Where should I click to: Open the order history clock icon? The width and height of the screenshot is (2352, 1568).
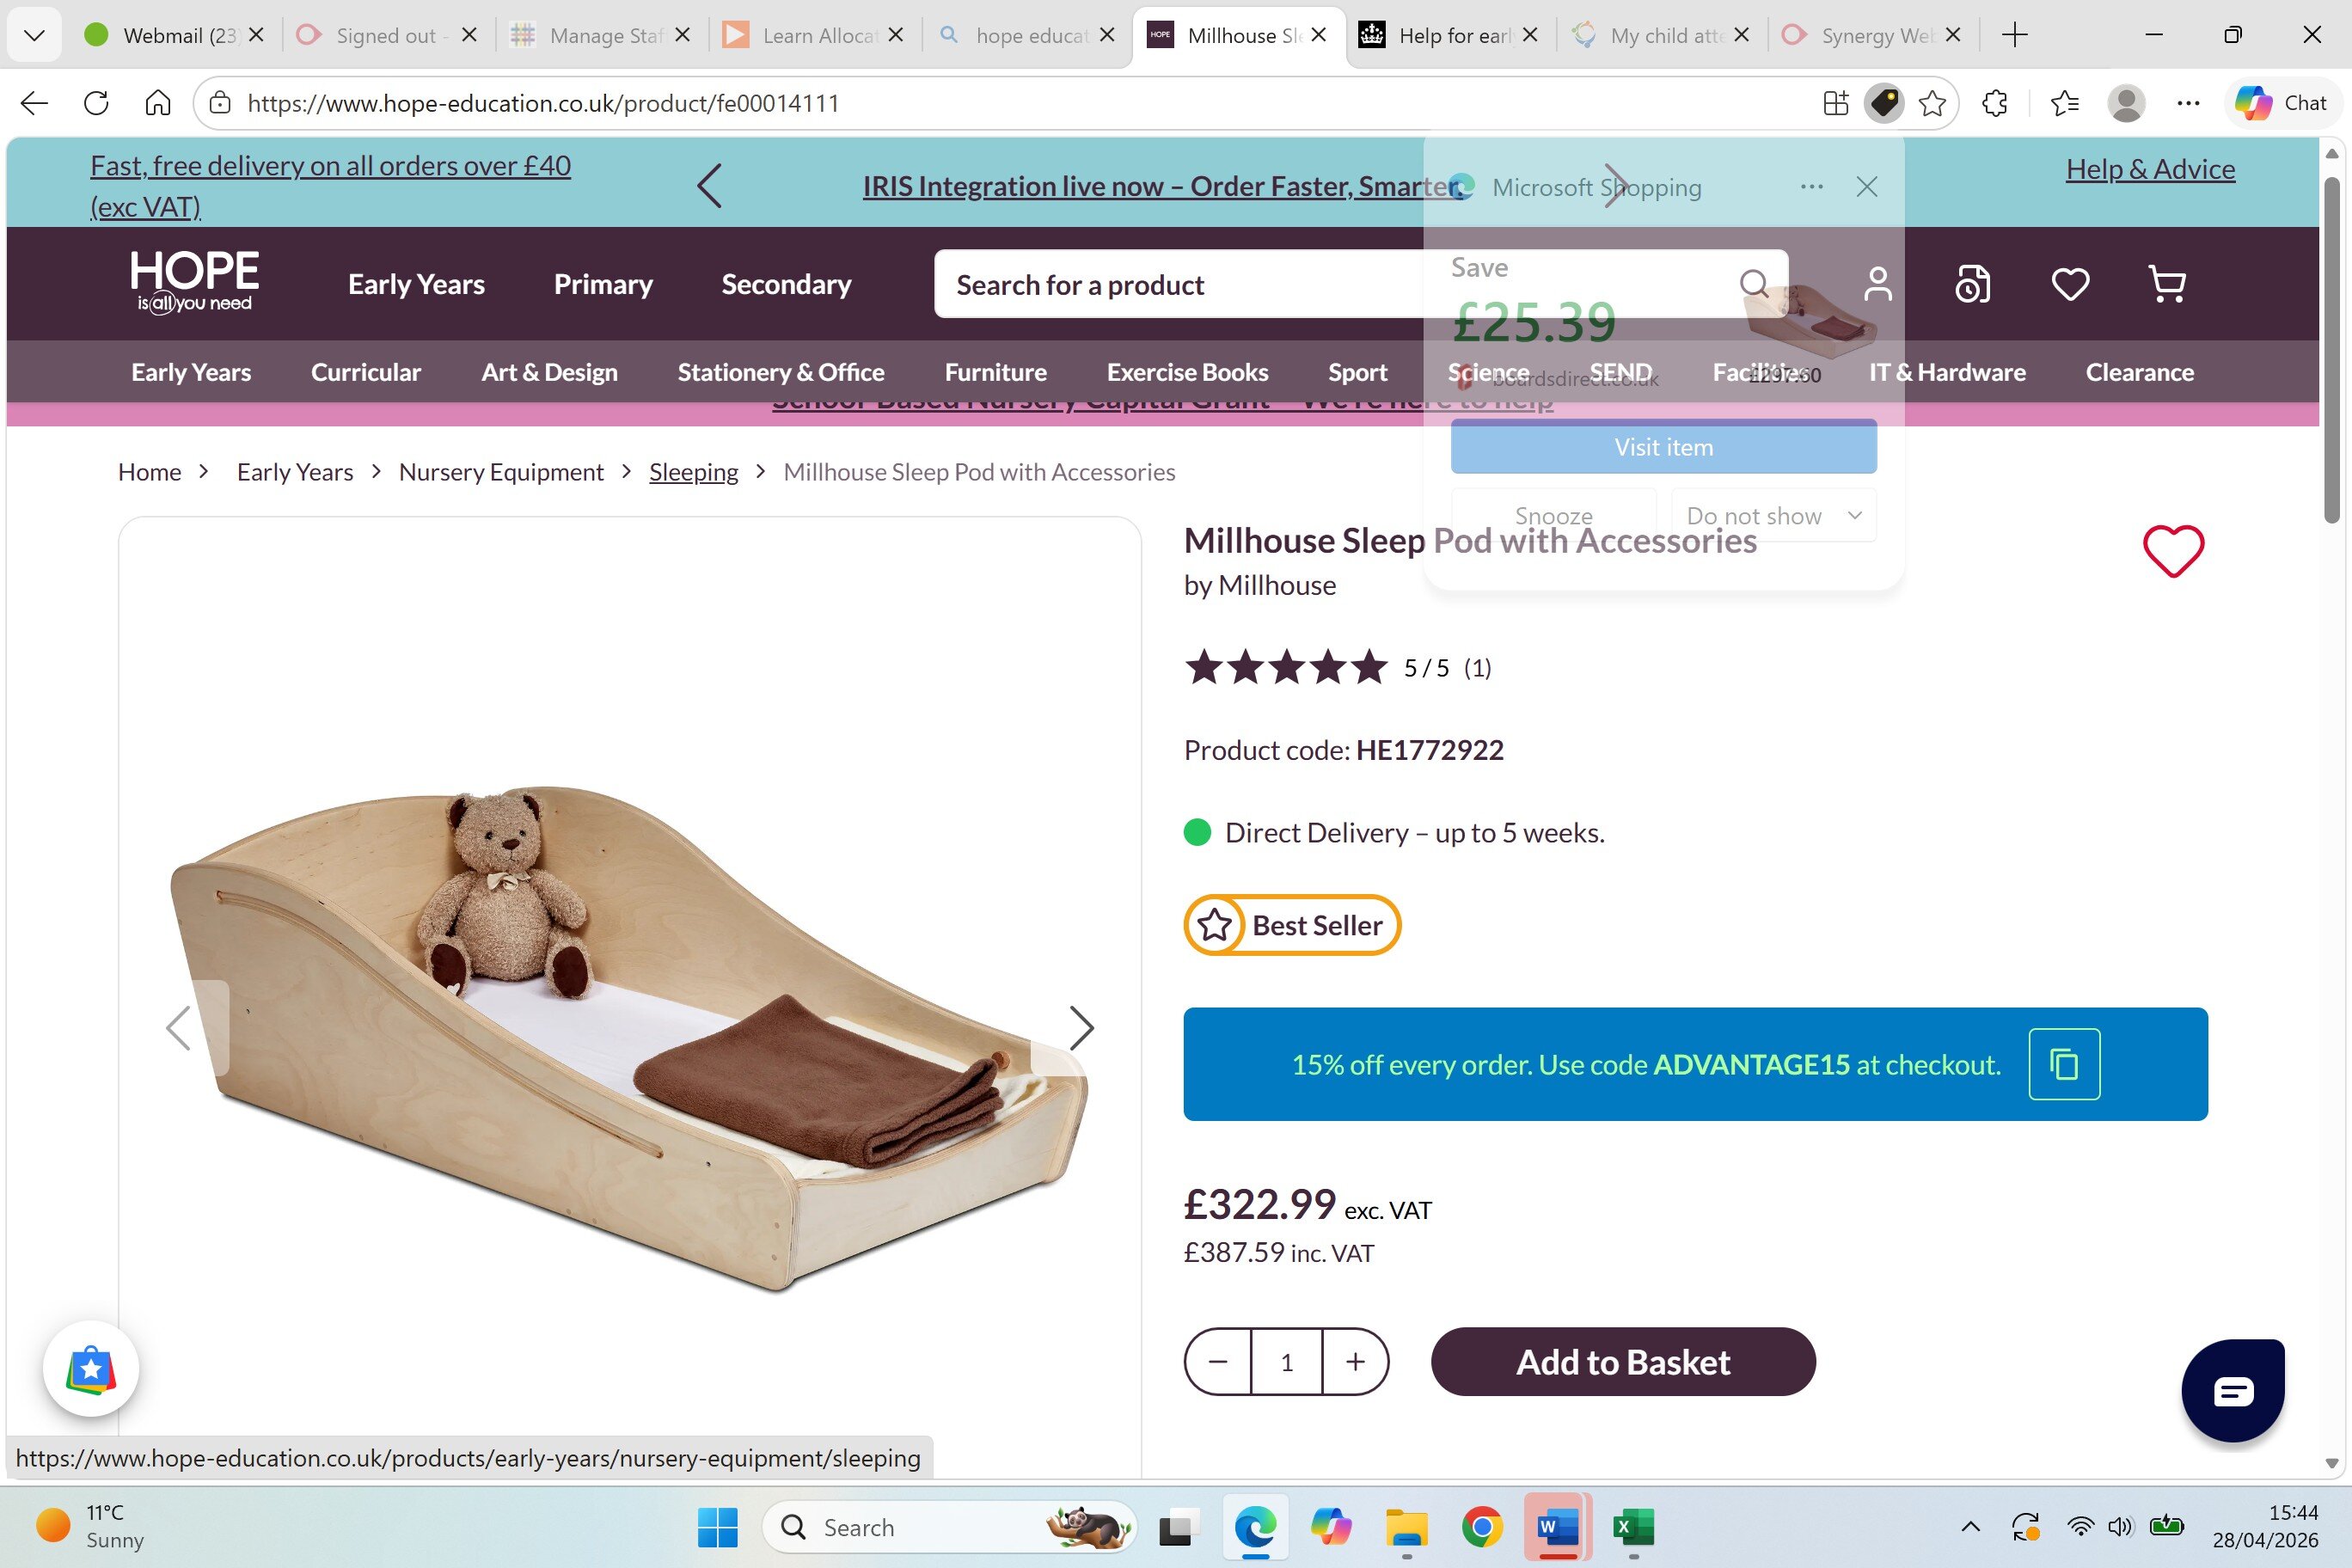click(1972, 284)
